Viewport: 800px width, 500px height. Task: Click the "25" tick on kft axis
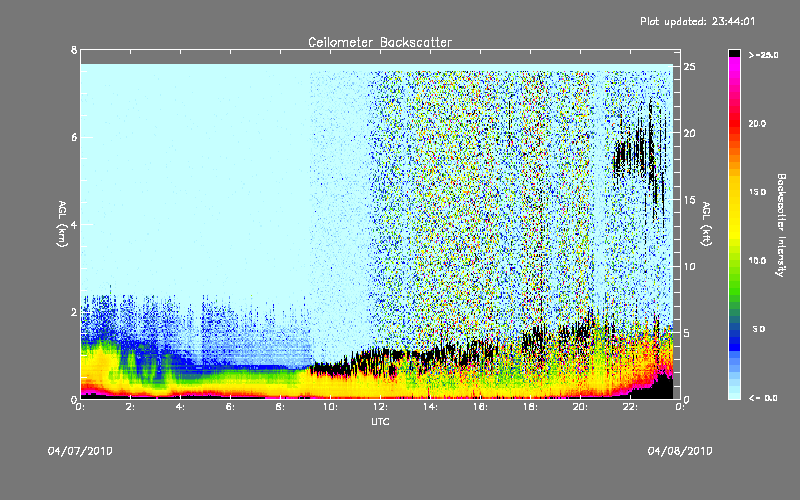689,67
